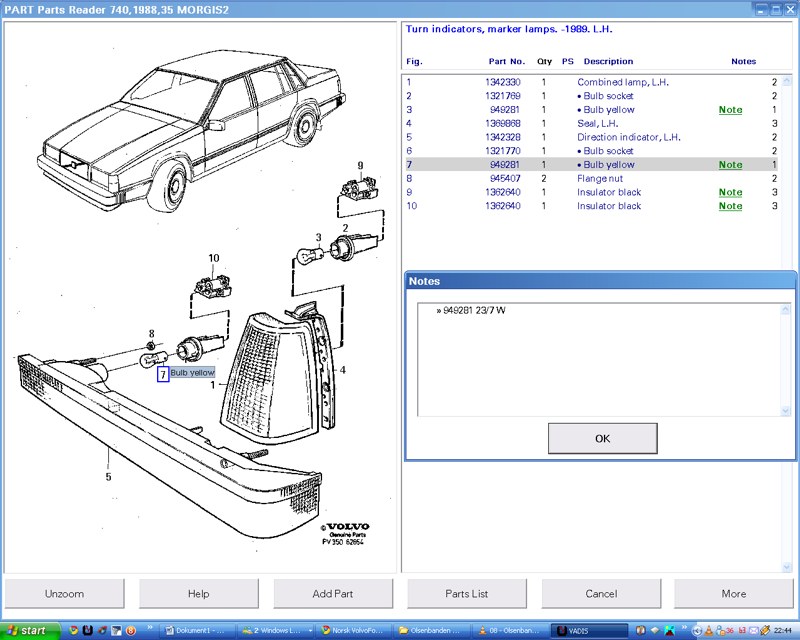This screenshot has width=800, height=640.
Task: Click Notes text area scrollbar down arrow
Action: (x=785, y=410)
